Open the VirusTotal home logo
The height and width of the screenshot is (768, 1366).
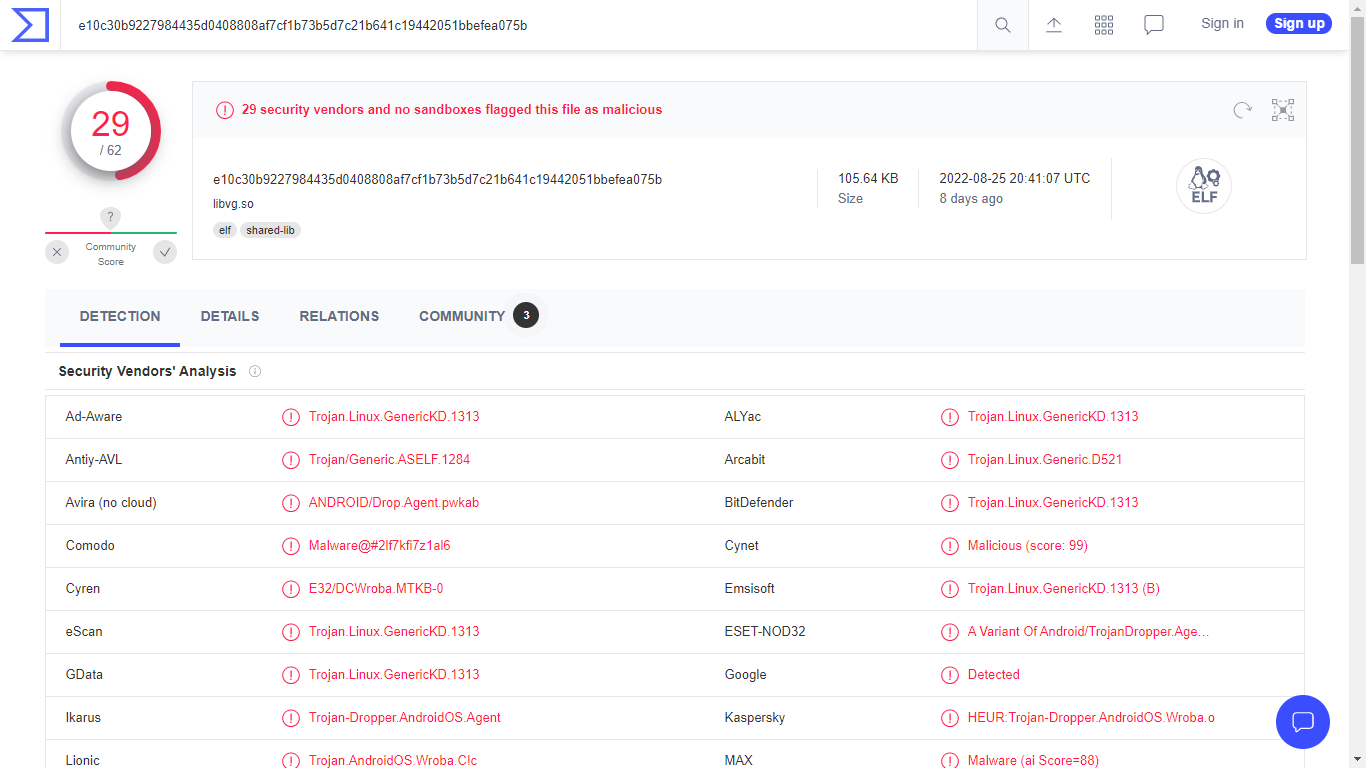[30, 25]
